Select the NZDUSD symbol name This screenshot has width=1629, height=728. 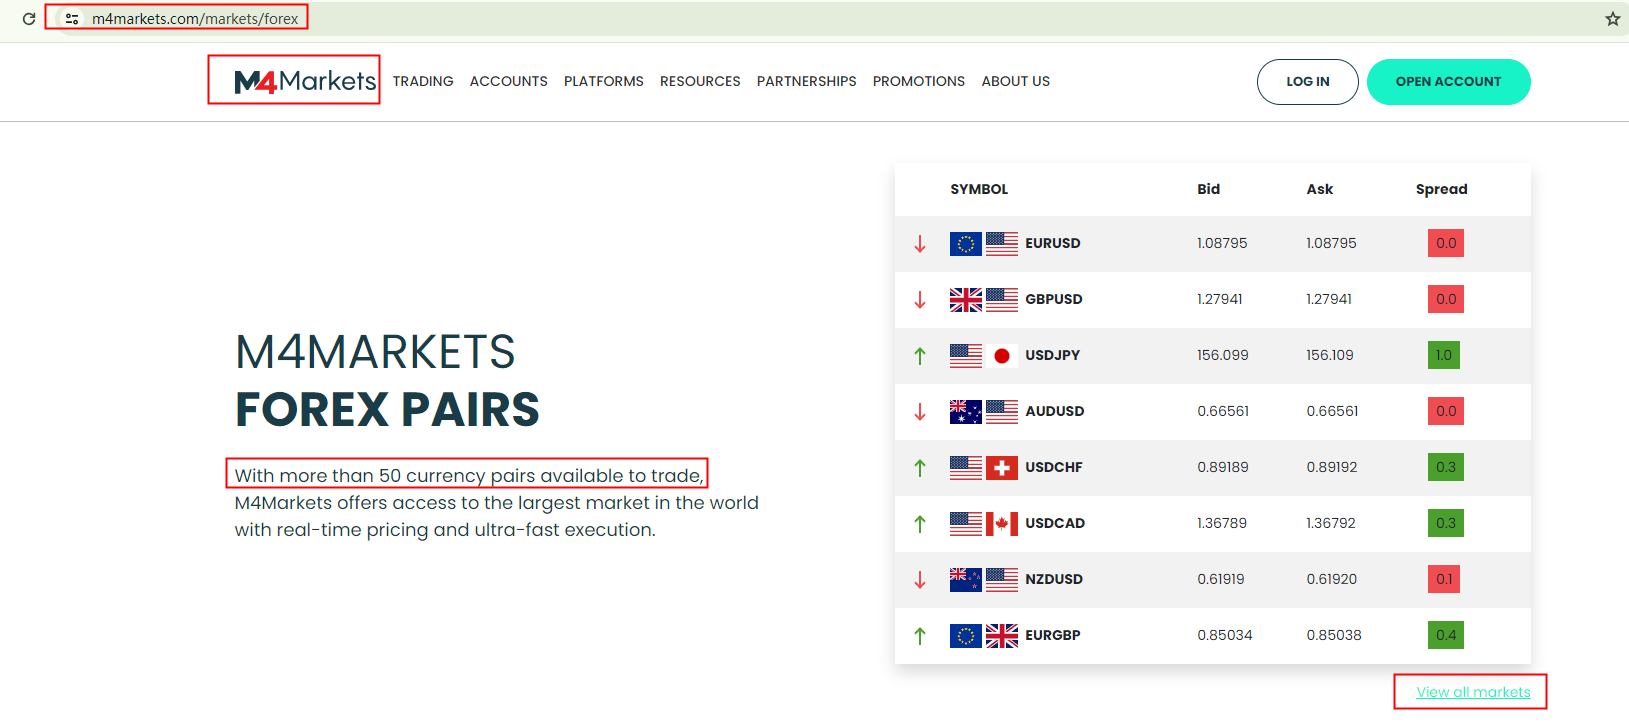tap(1054, 579)
